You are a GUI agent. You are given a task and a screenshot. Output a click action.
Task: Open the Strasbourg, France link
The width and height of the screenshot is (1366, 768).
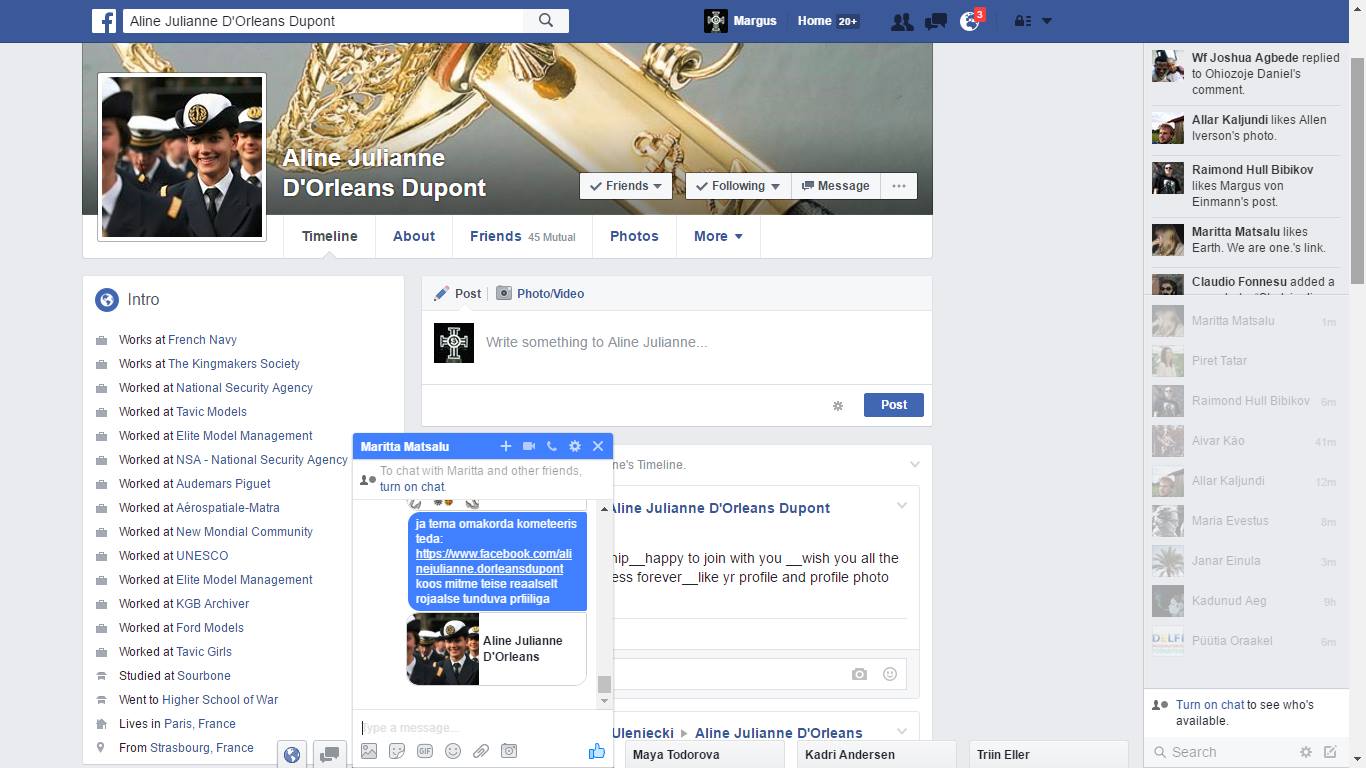coord(202,748)
